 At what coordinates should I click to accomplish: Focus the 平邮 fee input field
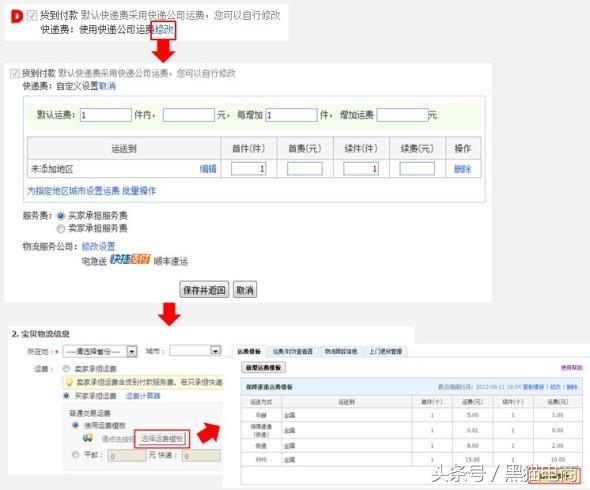tap(126, 456)
